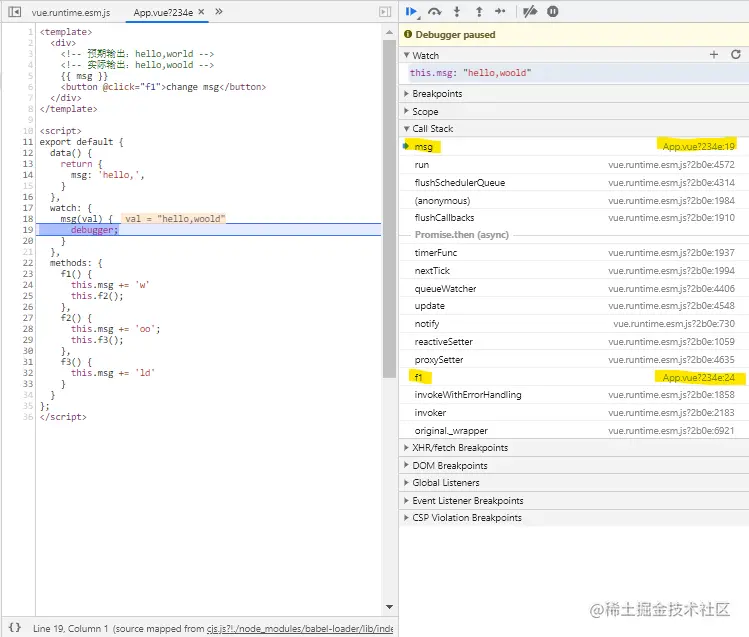Select timerFunc call stack frame
749x637 pixels.
[574, 253]
